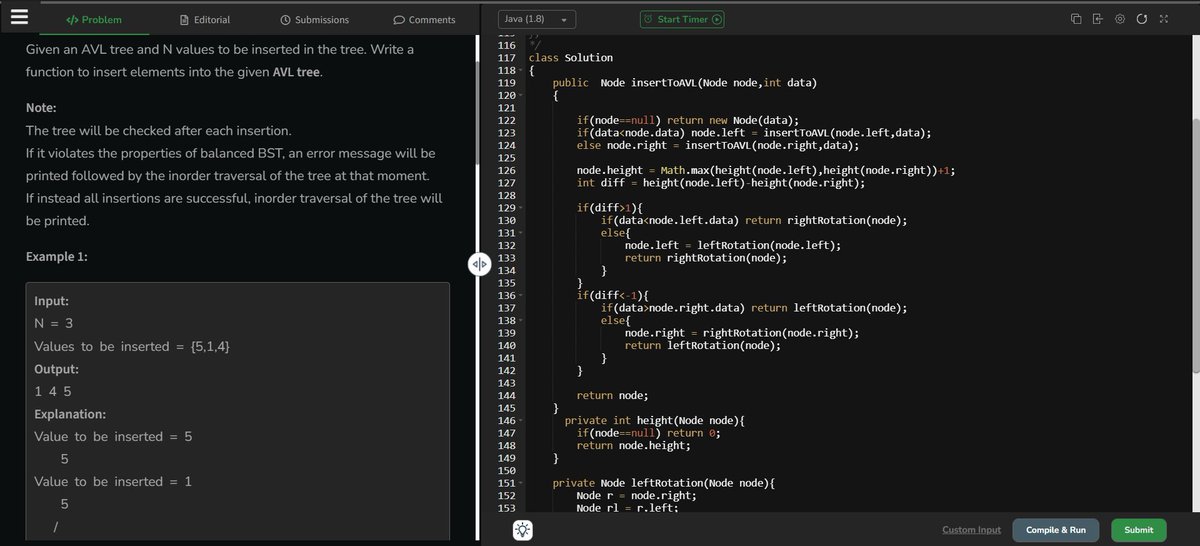View the Submissions tab
The image size is (1200, 546).
(314, 19)
